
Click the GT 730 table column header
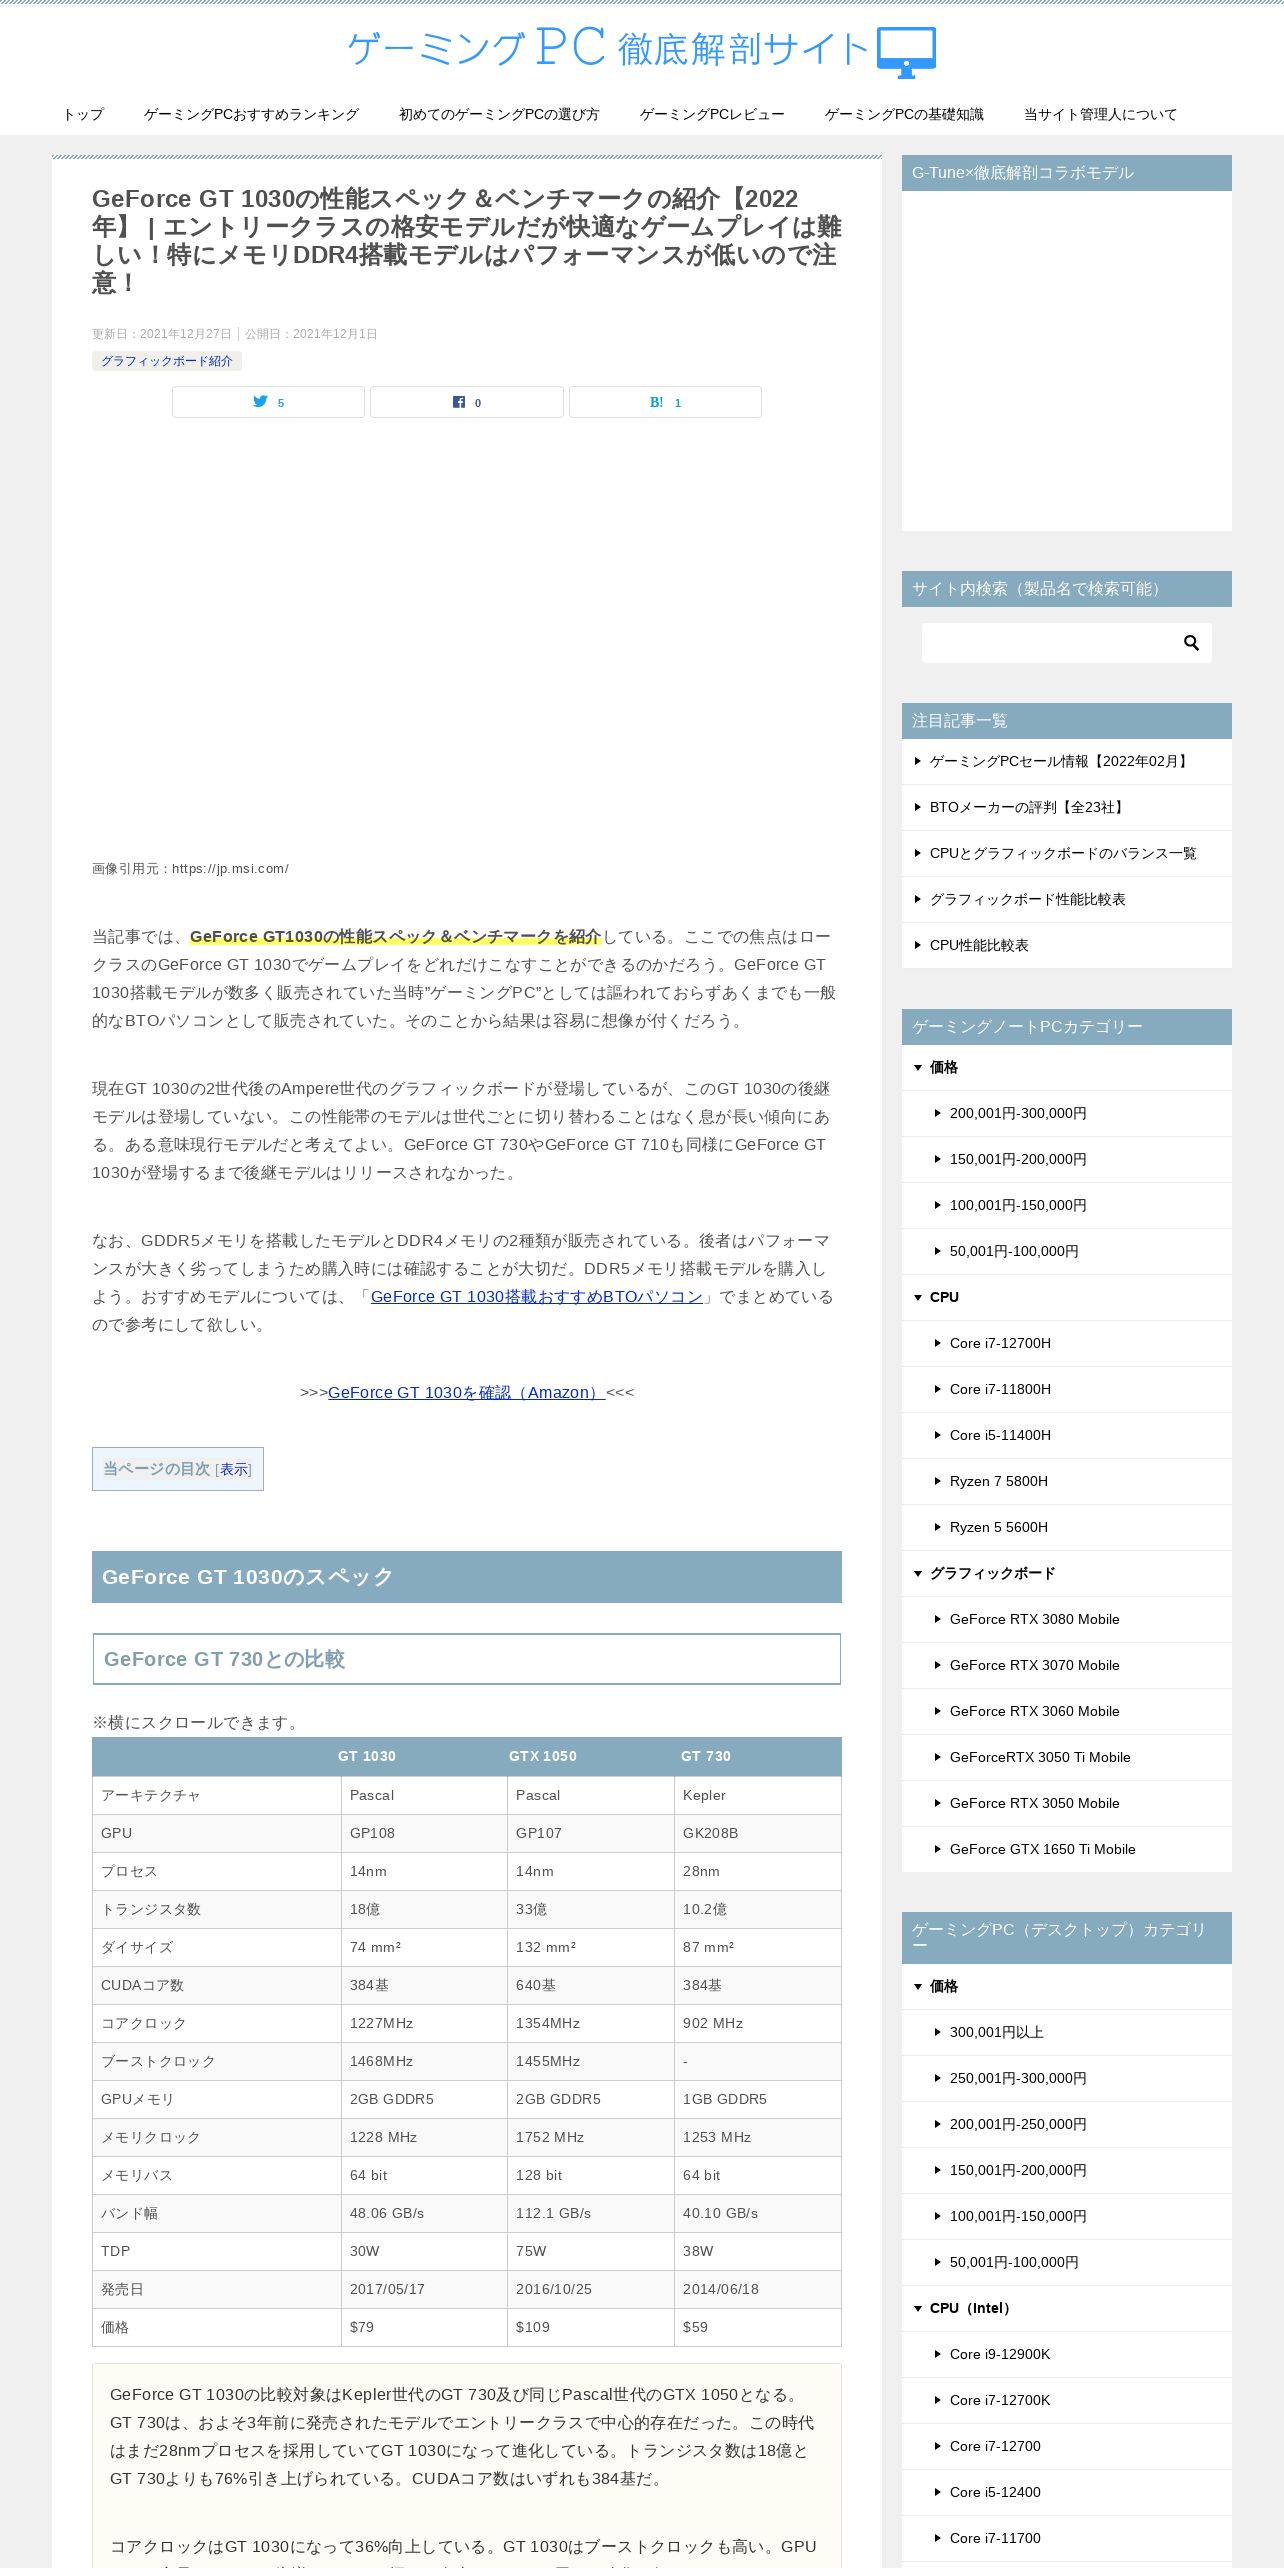[706, 1756]
